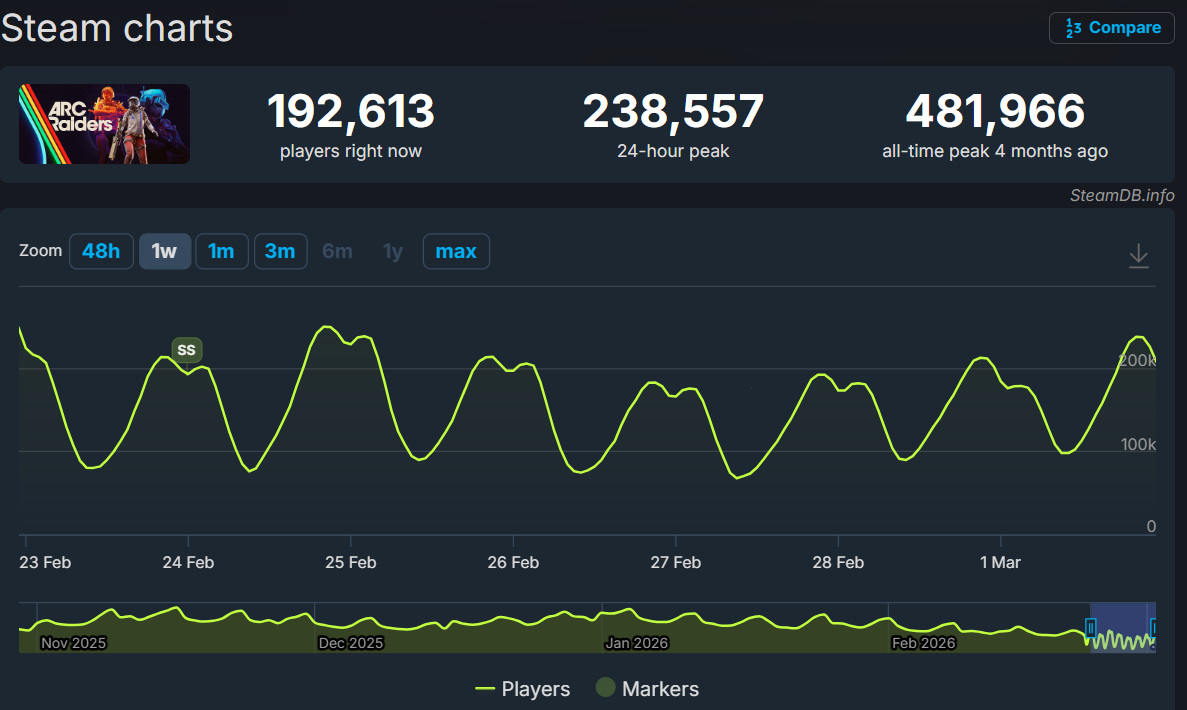Select the 1w zoom range
Screen dimensions: 1187x710
pyautogui.click(x=164, y=251)
